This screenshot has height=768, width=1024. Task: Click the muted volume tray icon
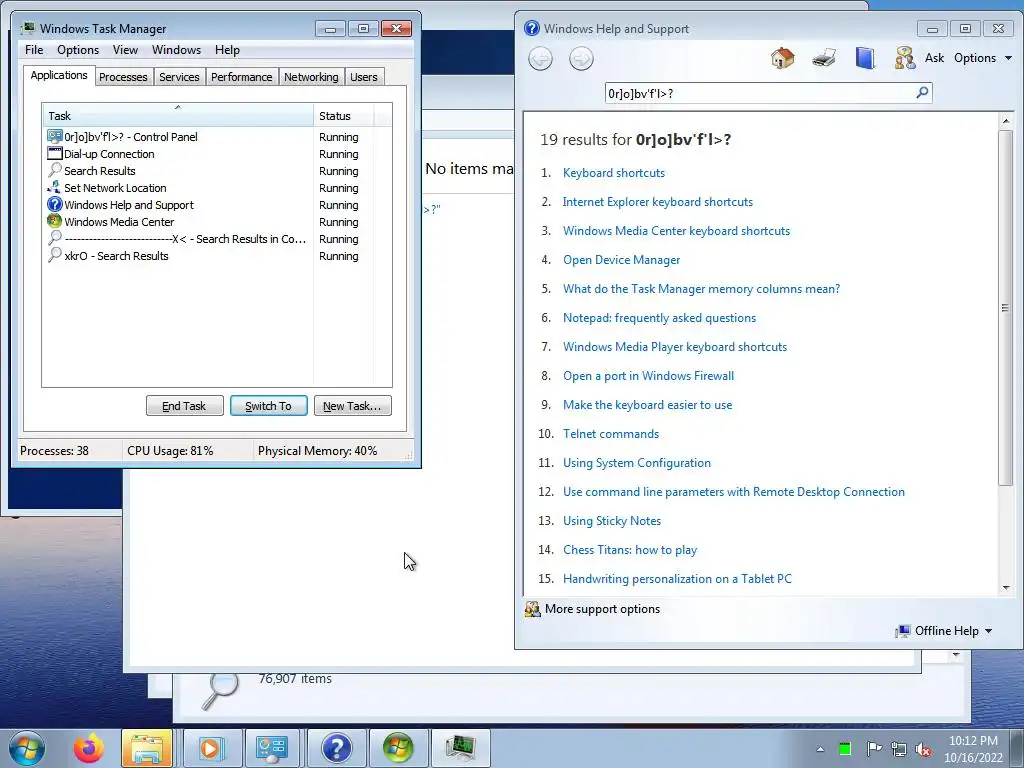pyautogui.click(x=923, y=750)
